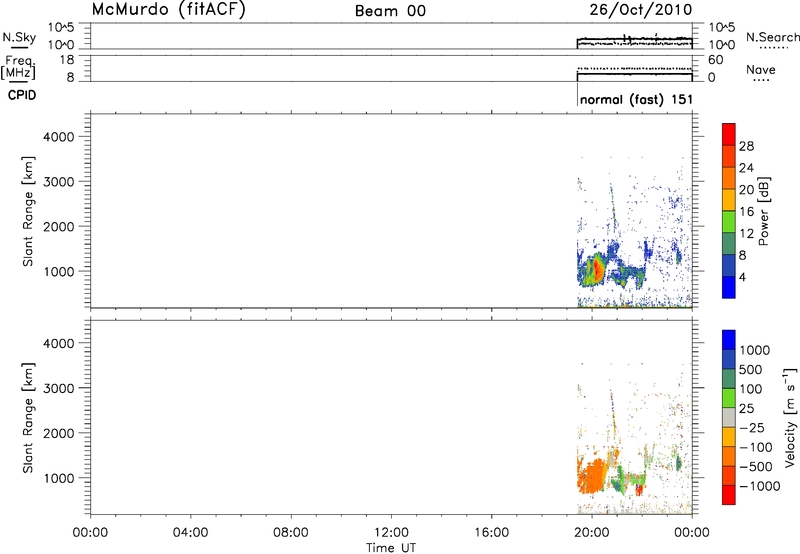The image size is (800, 554).
Task: Click the '16:00' time tick label
Action: pyautogui.click(x=491, y=533)
